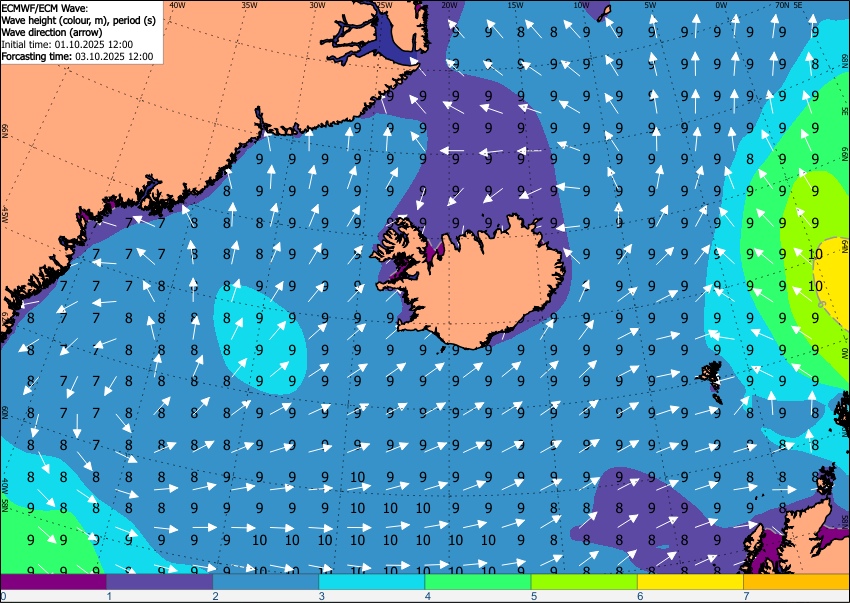850x603 pixels.
Task: Click the 'Wave direction (arrow)' line
Action: pyautogui.click(x=52, y=32)
